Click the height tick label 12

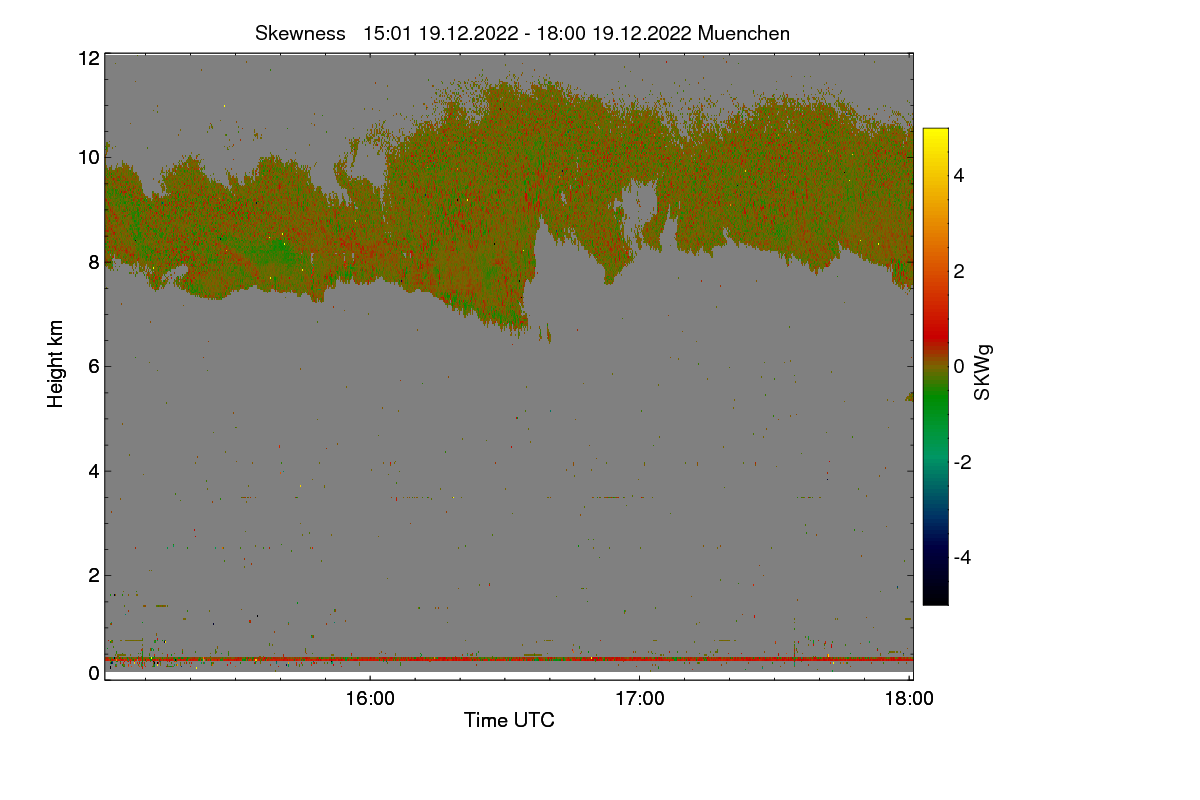88,58
